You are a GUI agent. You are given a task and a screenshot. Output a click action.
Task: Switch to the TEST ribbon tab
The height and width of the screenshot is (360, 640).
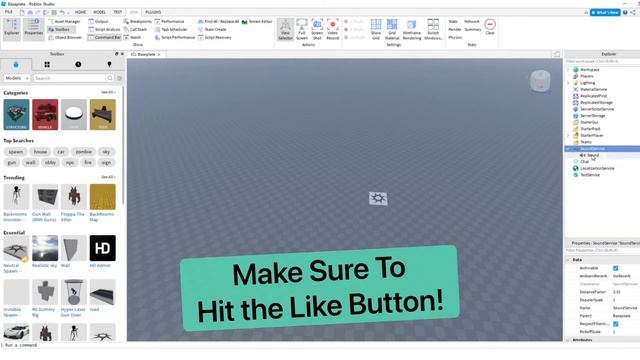(x=118, y=12)
